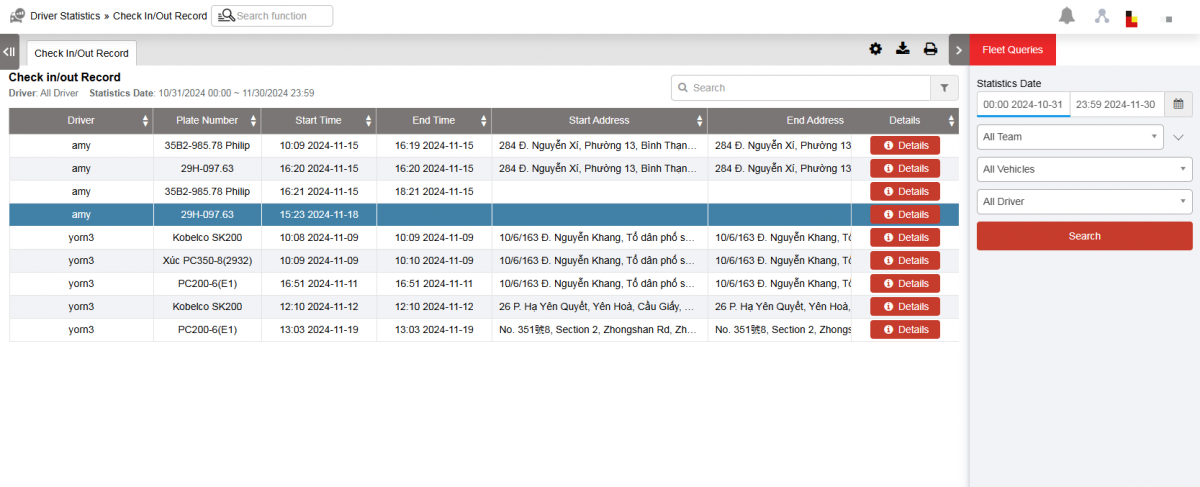Image resolution: width=1200 pixels, height=487 pixels.
Task: Click the language flag icon
Action: (x=1132, y=18)
